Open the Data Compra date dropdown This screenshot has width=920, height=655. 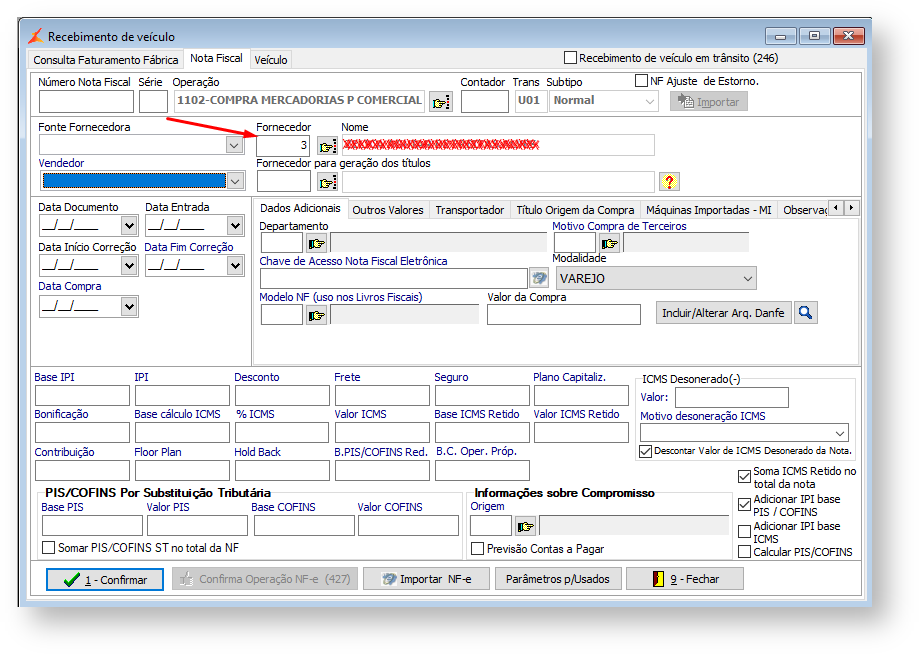[x=129, y=306]
